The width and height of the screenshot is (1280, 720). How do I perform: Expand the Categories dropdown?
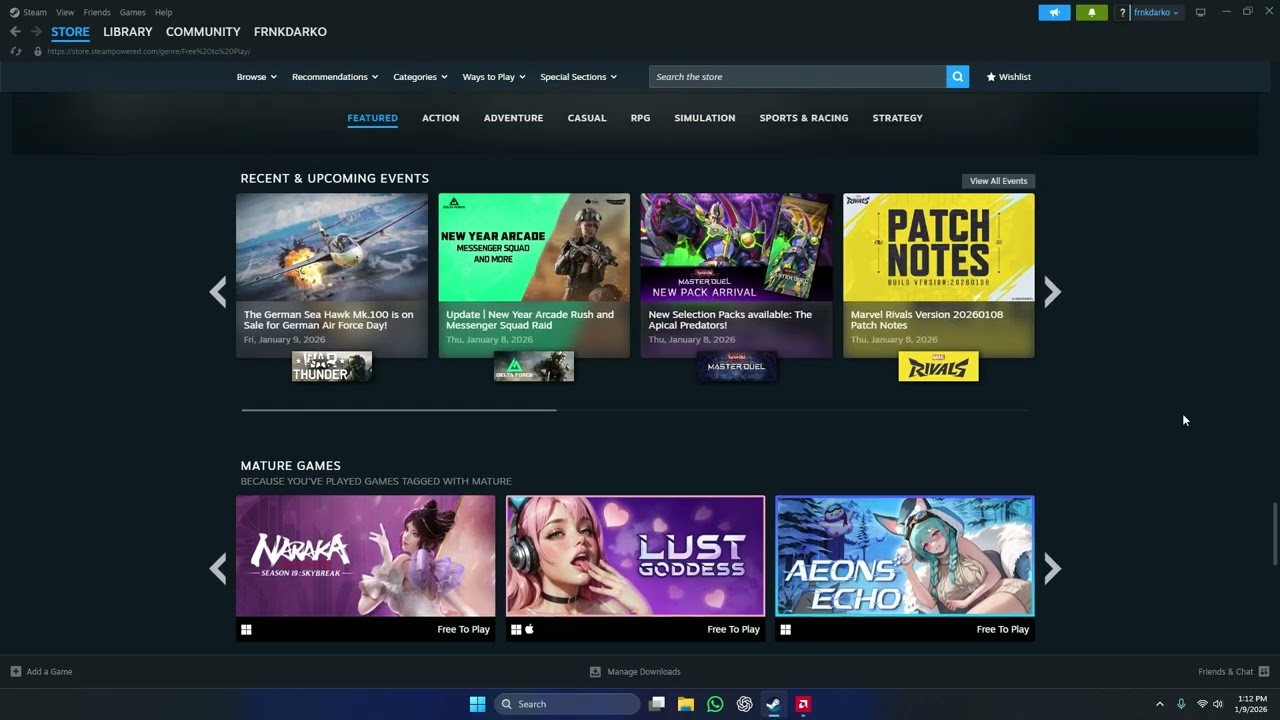[x=420, y=77]
